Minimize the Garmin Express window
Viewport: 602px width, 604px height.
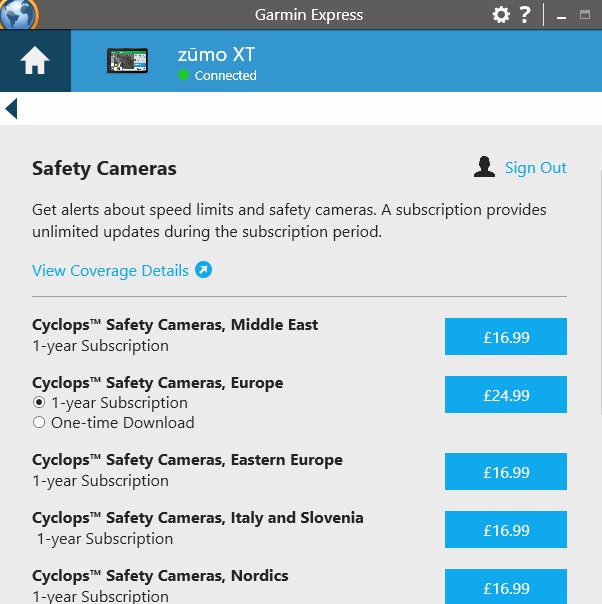562,17
